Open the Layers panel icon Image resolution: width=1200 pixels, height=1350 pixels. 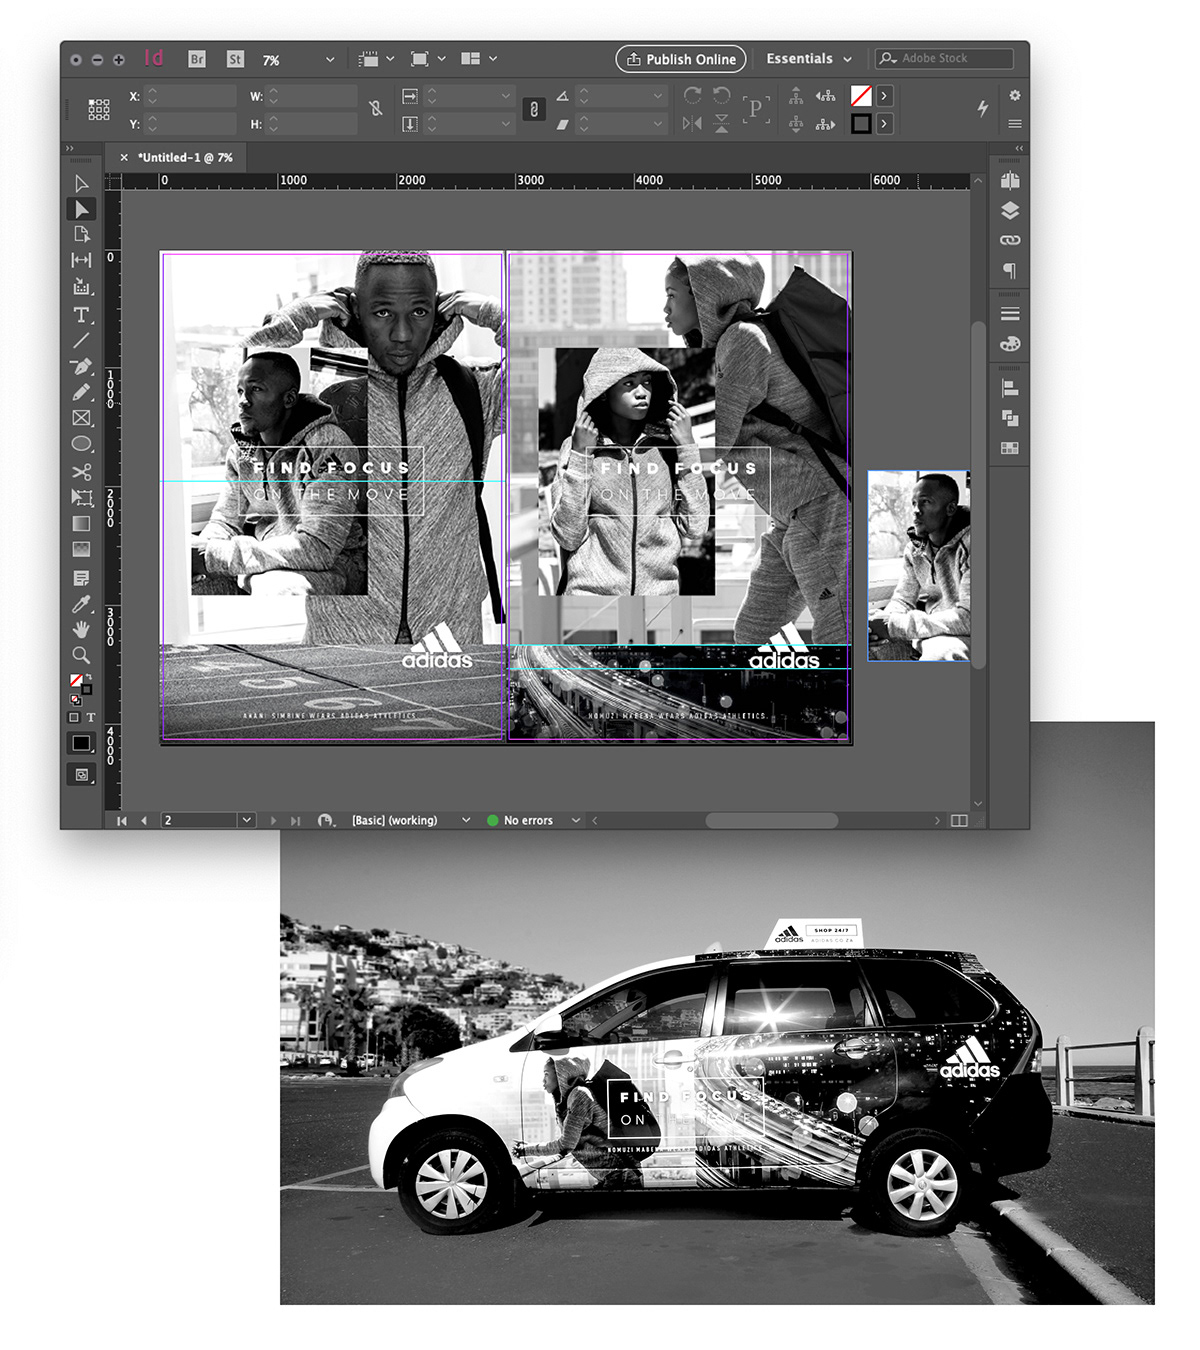pos(1010,210)
